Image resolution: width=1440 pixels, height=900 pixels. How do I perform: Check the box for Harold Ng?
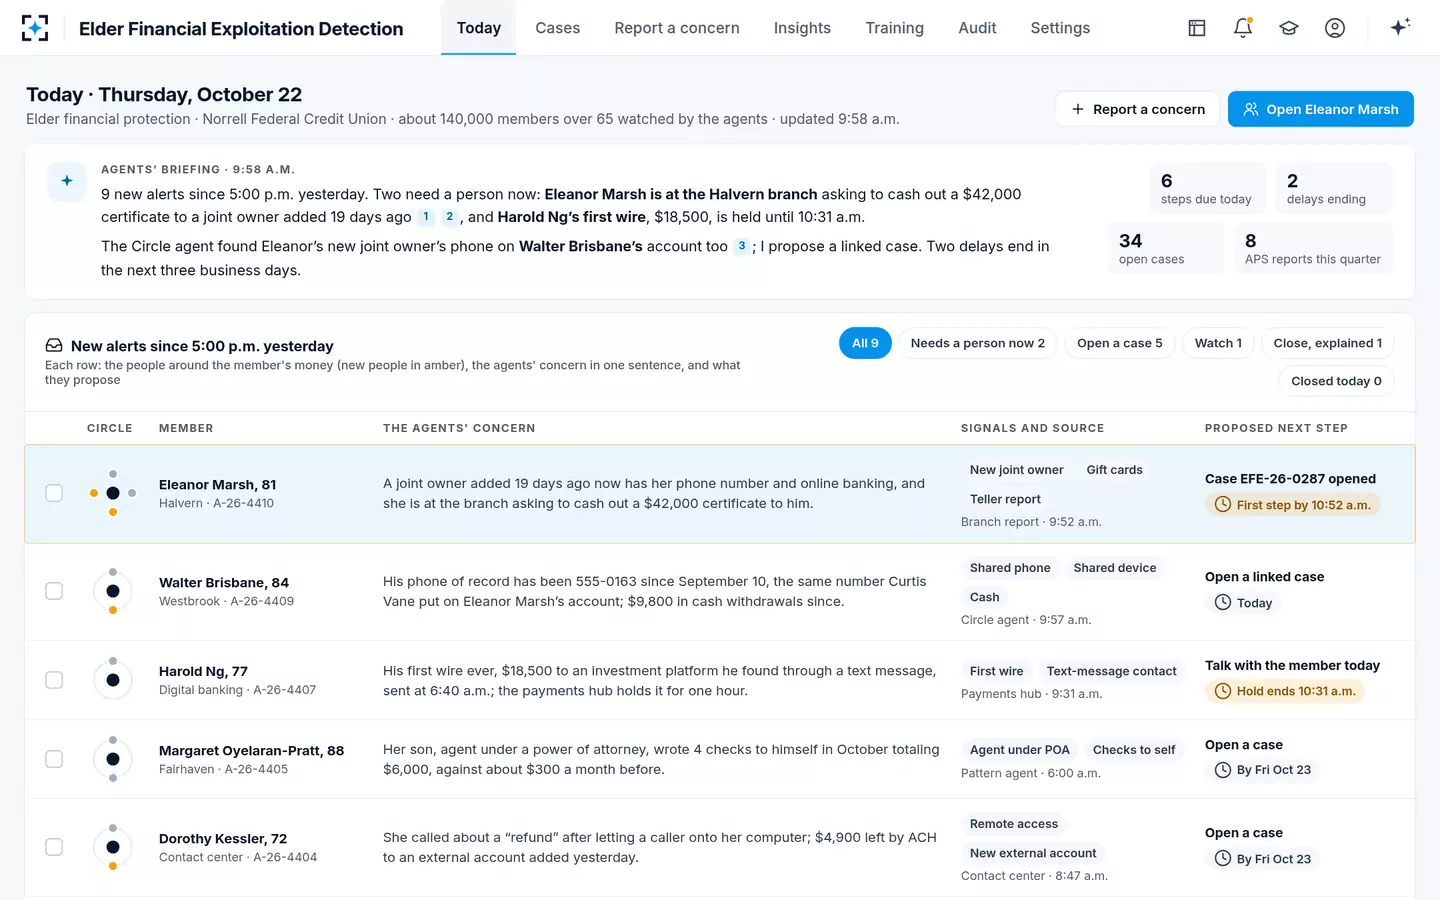pyautogui.click(x=54, y=680)
